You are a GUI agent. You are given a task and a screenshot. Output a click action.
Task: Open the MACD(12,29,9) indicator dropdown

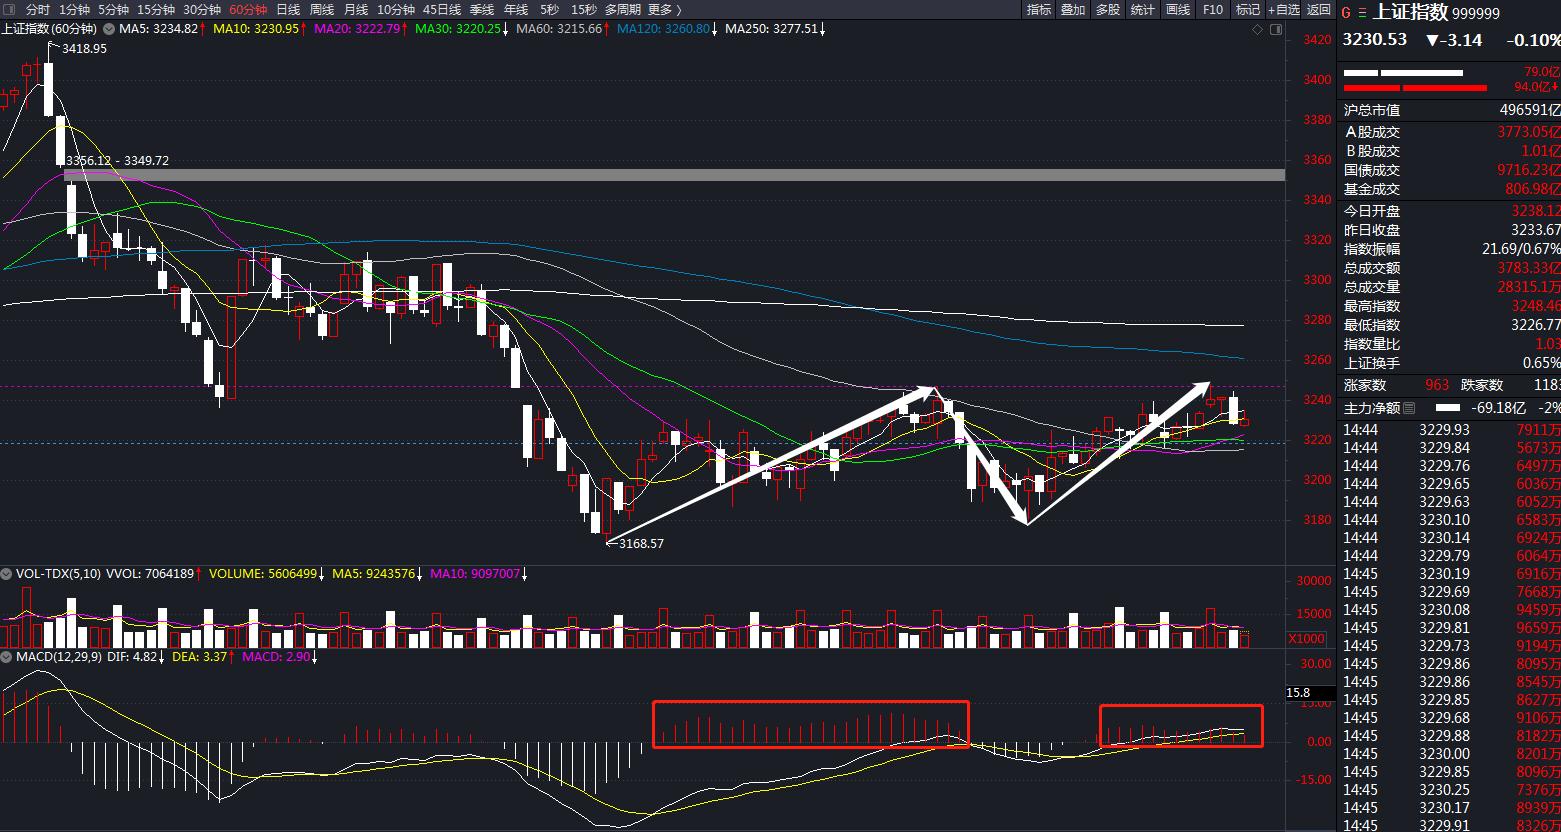[7, 657]
